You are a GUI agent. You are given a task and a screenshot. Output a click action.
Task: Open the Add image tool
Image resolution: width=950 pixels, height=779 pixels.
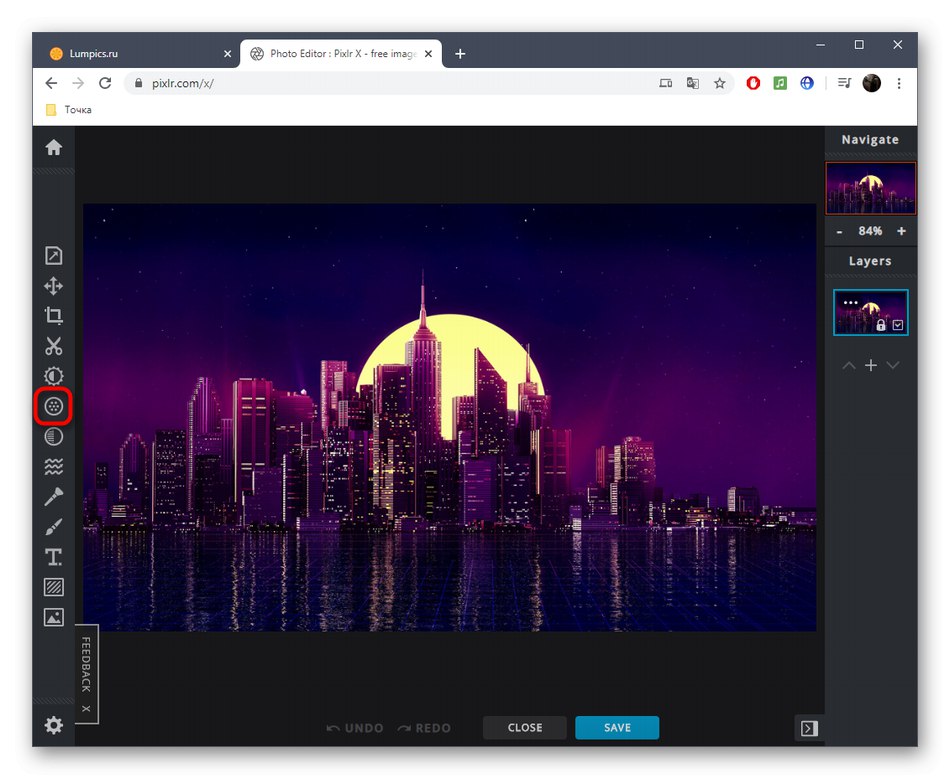[x=53, y=617]
